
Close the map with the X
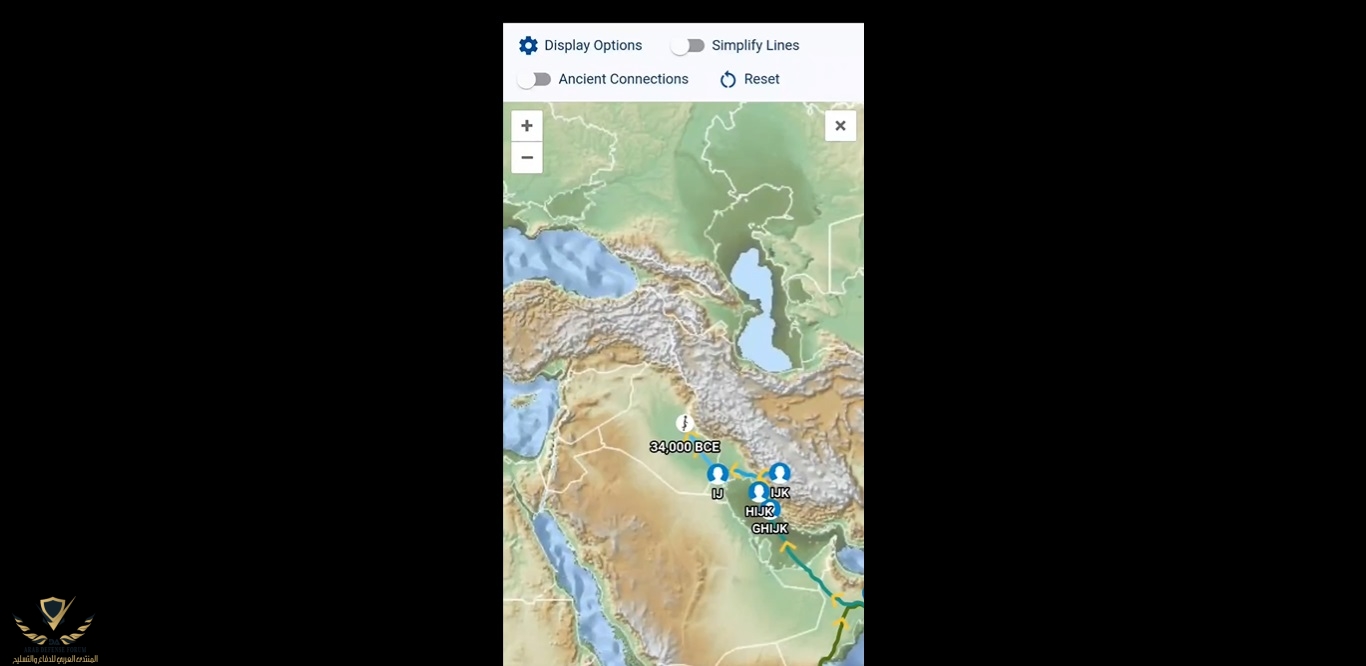840,126
